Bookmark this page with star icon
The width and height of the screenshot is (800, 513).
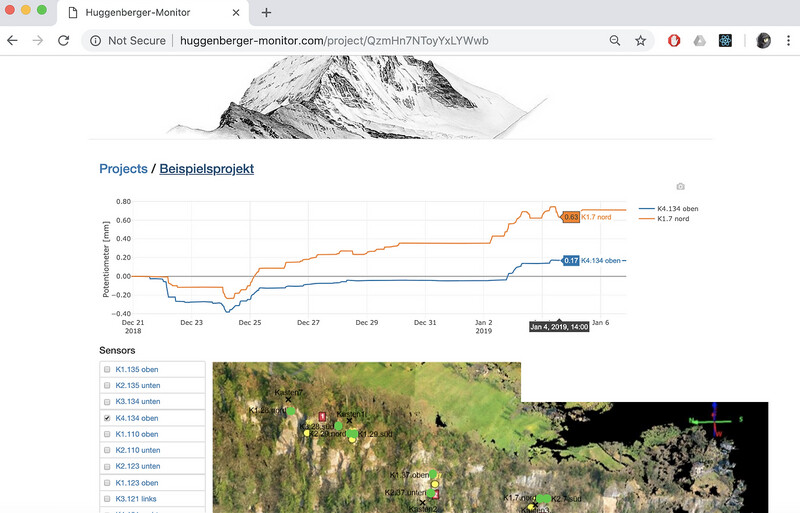[640, 40]
